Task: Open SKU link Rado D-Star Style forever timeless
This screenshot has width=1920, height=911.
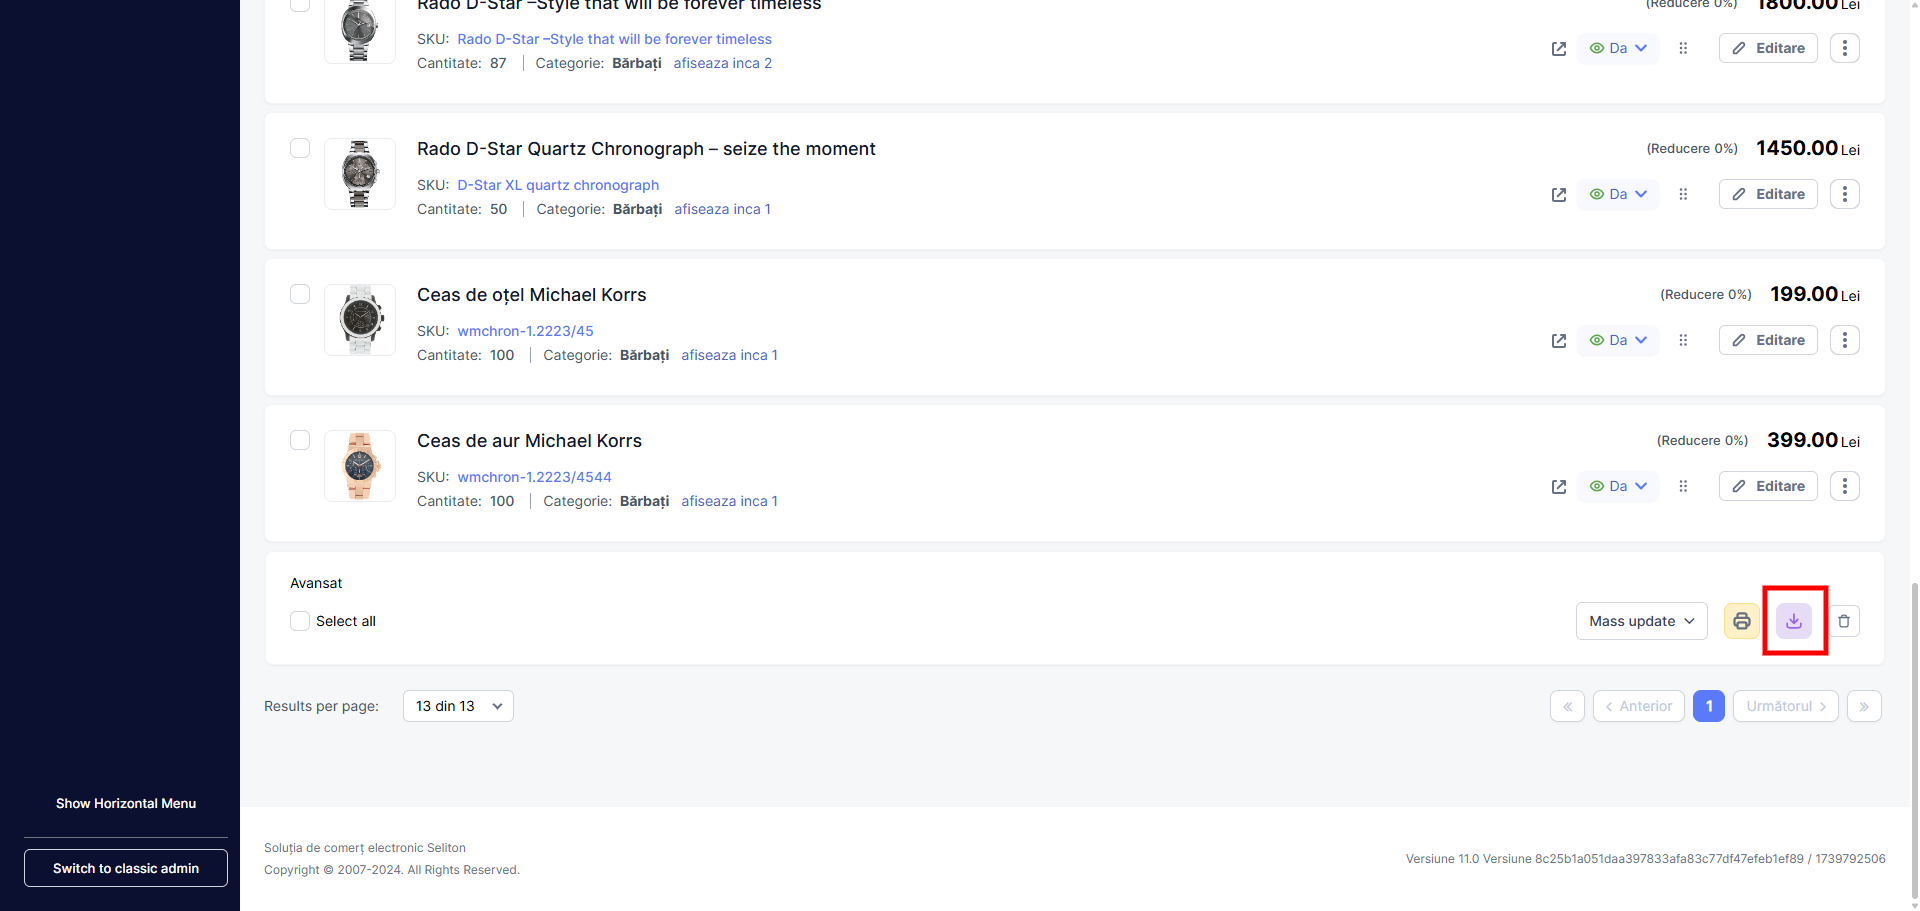Action: point(615,39)
